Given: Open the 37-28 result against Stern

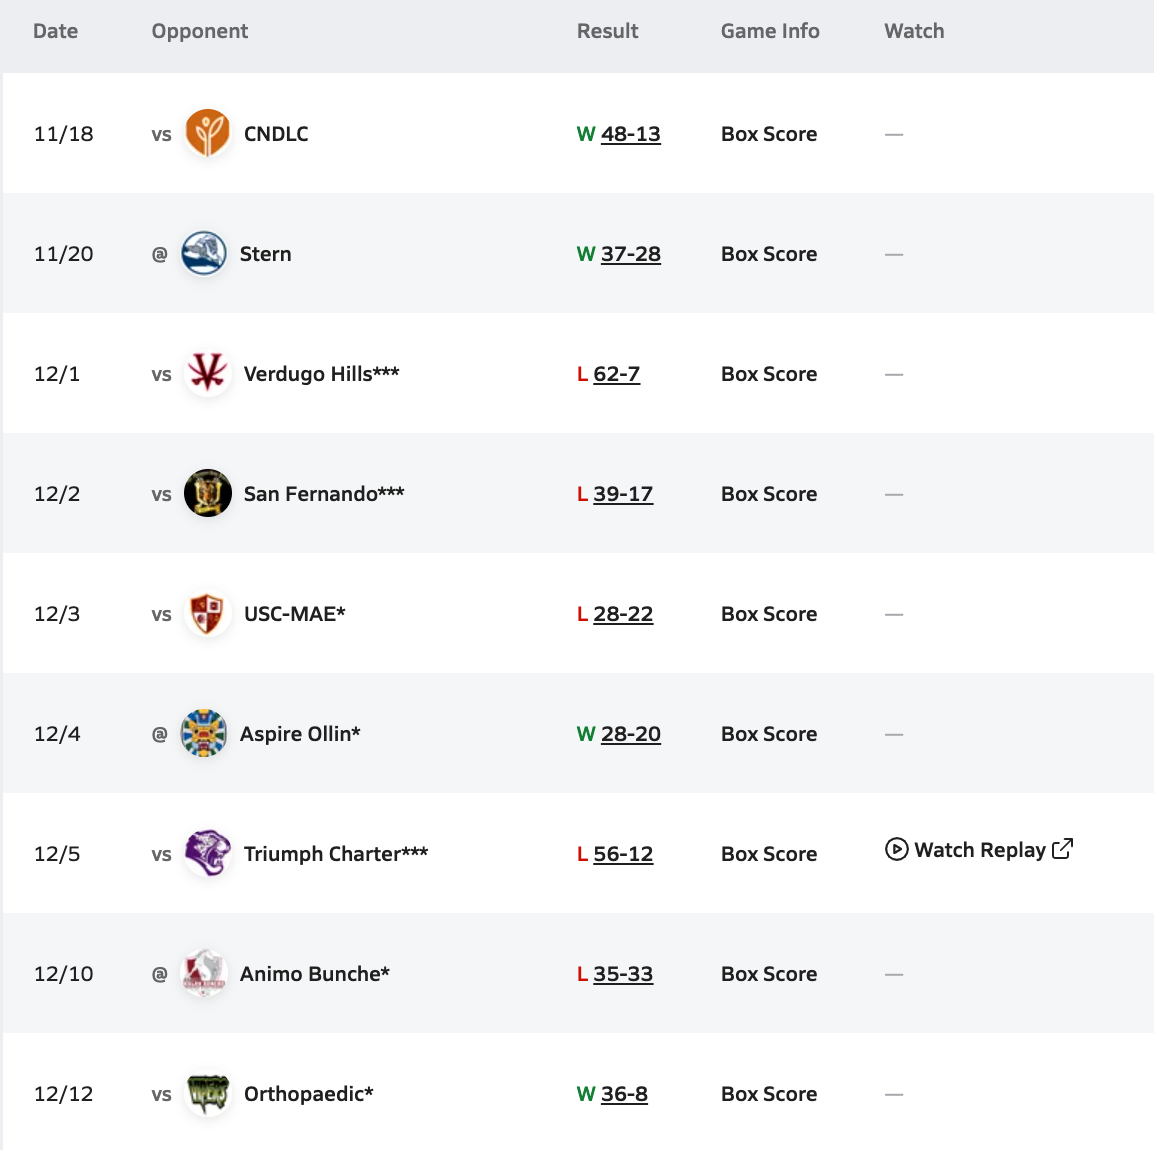Looking at the screenshot, I should click(x=630, y=254).
